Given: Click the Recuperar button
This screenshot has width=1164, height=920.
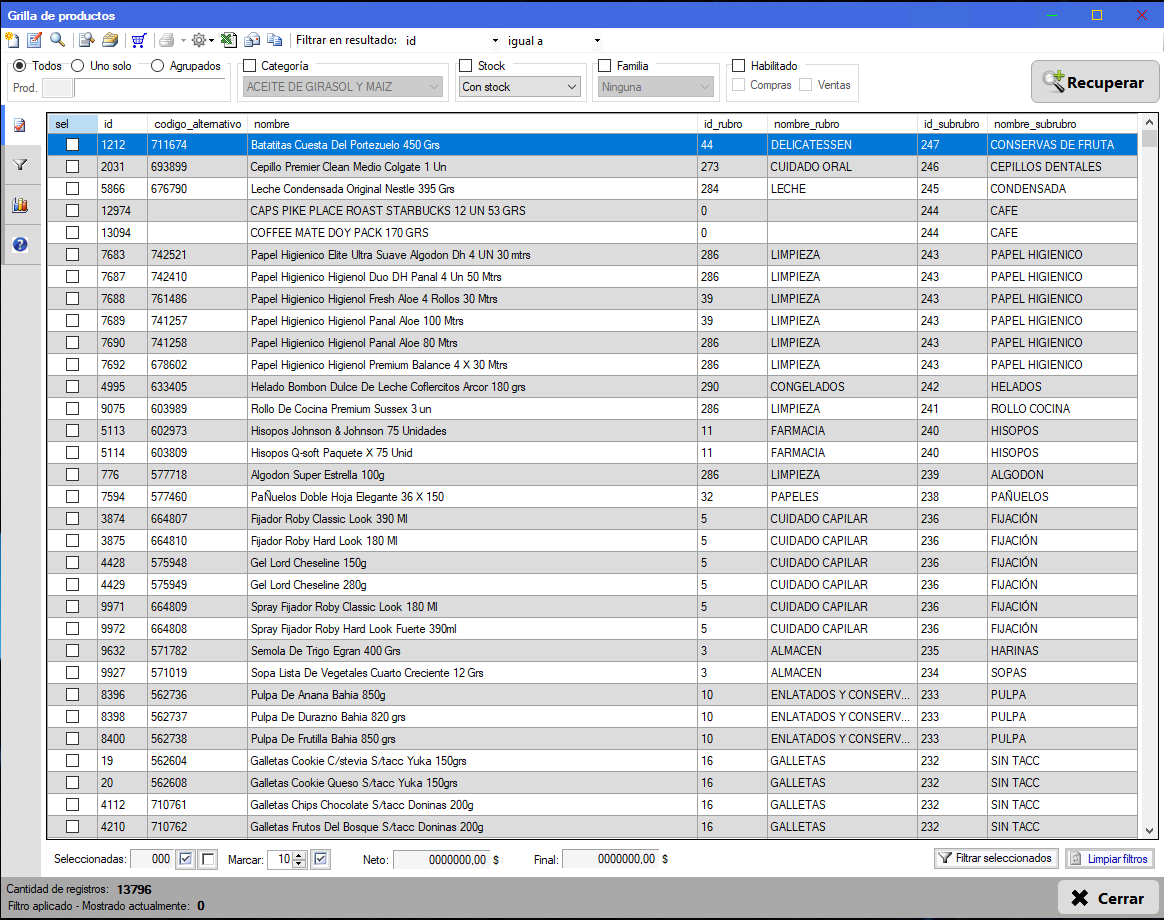Looking at the screenshot, I should tap(1095, 82).
